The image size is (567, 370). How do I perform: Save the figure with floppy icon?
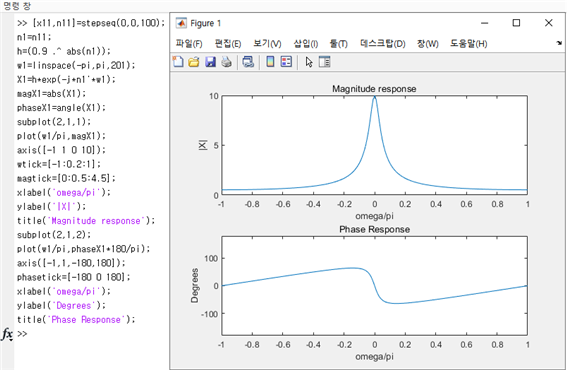(x=210, y=62)
